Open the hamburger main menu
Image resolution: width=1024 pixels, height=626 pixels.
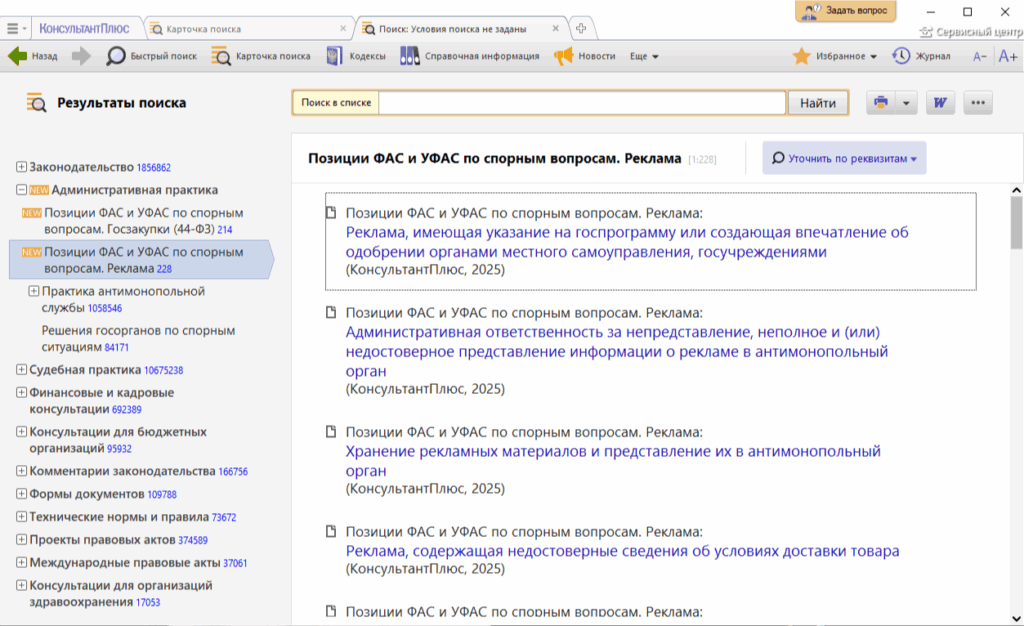coord(16,29)
